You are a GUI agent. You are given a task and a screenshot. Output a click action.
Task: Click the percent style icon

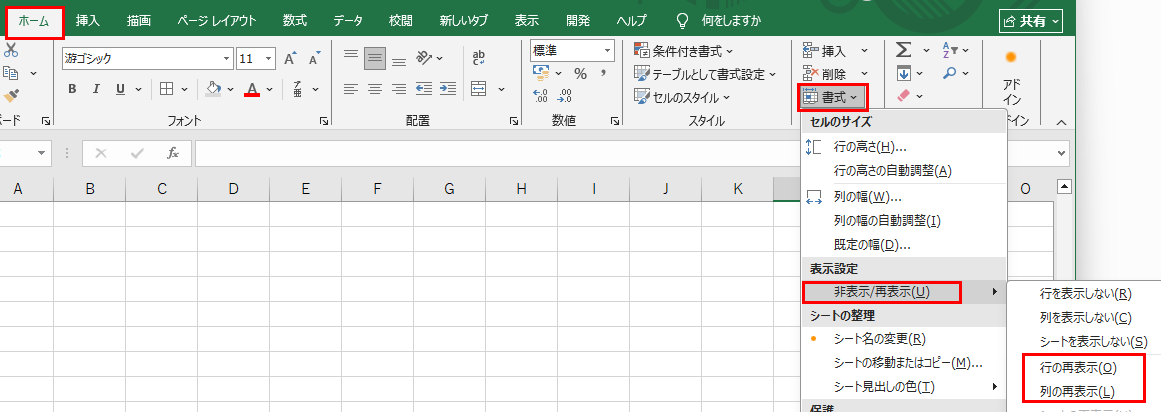point(580,74)
